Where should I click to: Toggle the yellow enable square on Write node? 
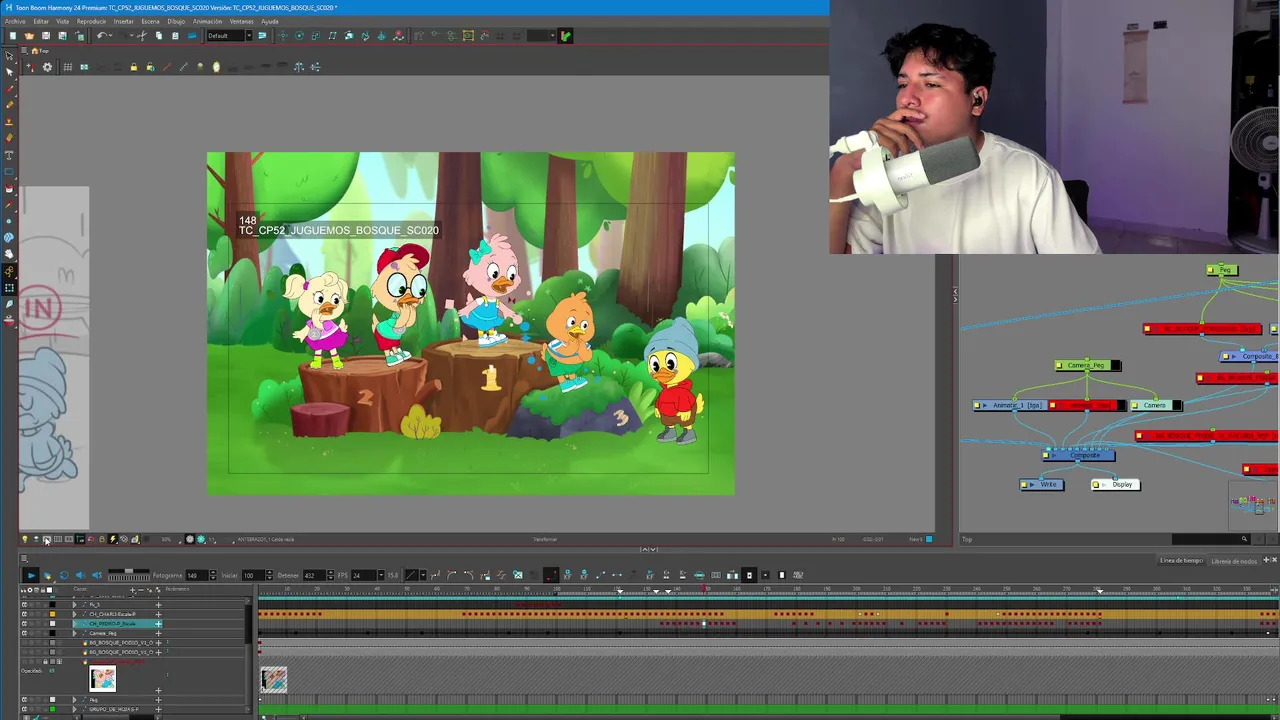pos(1024,484)
